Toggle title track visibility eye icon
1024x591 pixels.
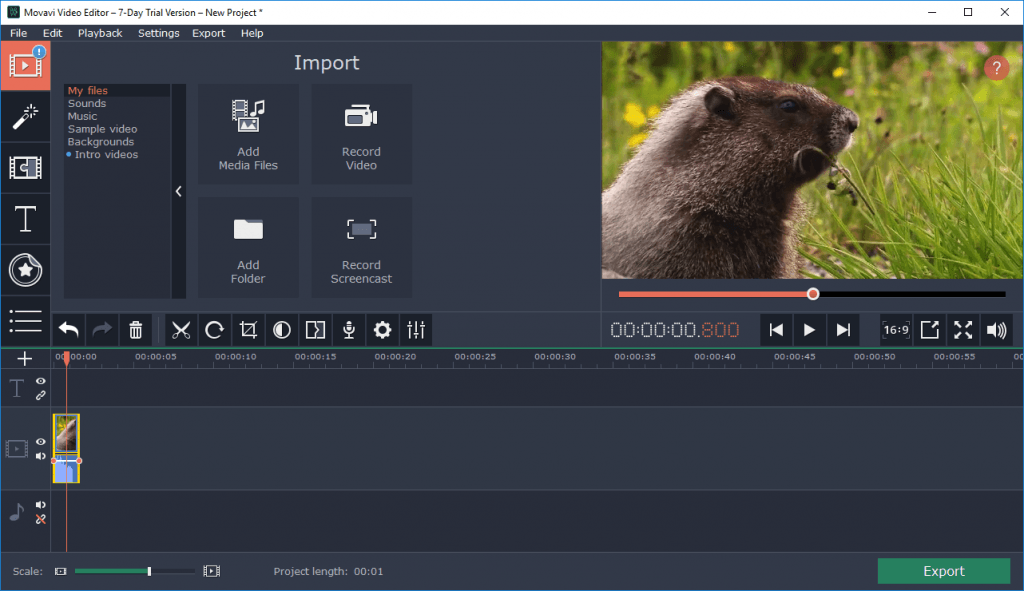click(x=41, y=381)
